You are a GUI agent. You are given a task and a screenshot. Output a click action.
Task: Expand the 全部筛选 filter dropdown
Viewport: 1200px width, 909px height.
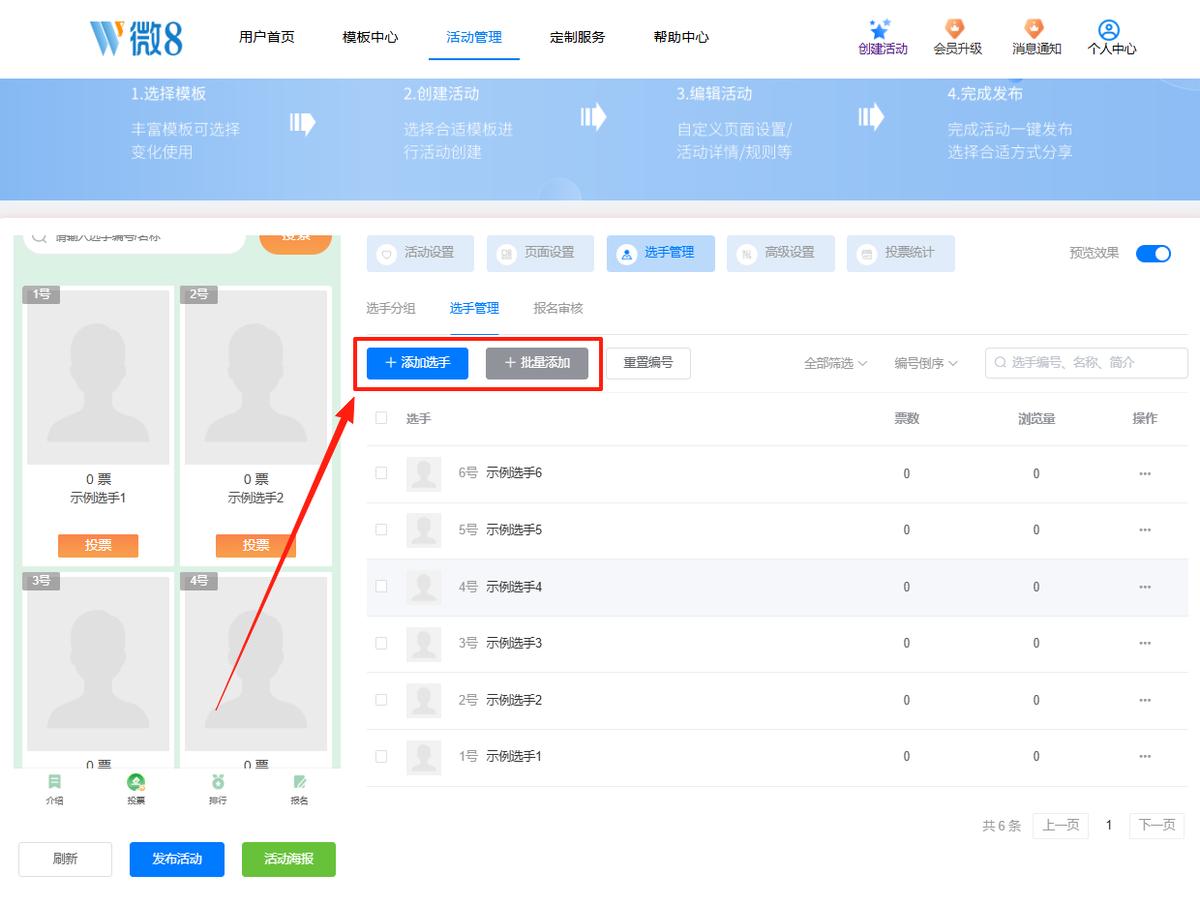coord(836,363)
